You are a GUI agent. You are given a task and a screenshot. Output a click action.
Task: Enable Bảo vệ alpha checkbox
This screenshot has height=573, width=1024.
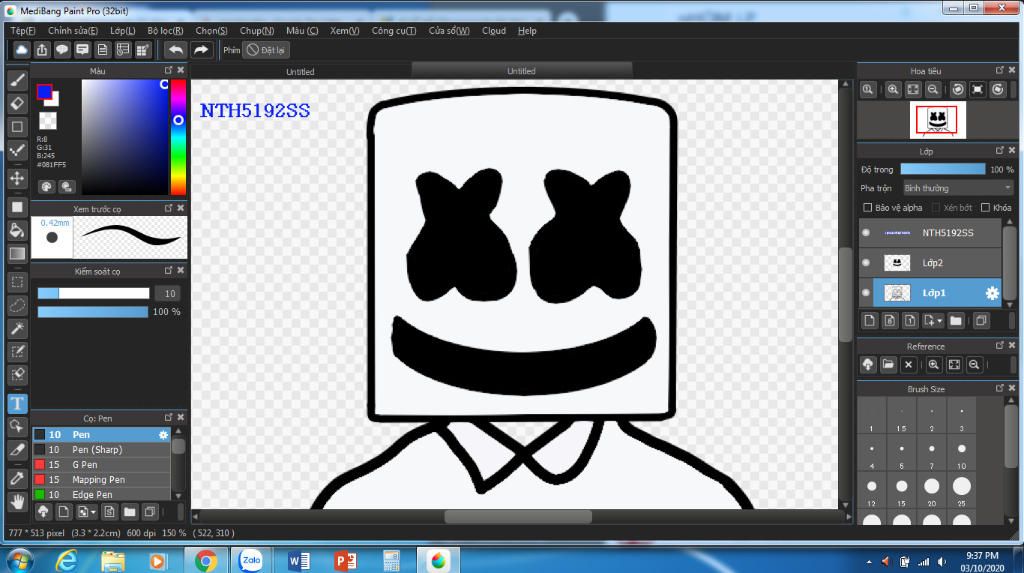pos(868,208)
